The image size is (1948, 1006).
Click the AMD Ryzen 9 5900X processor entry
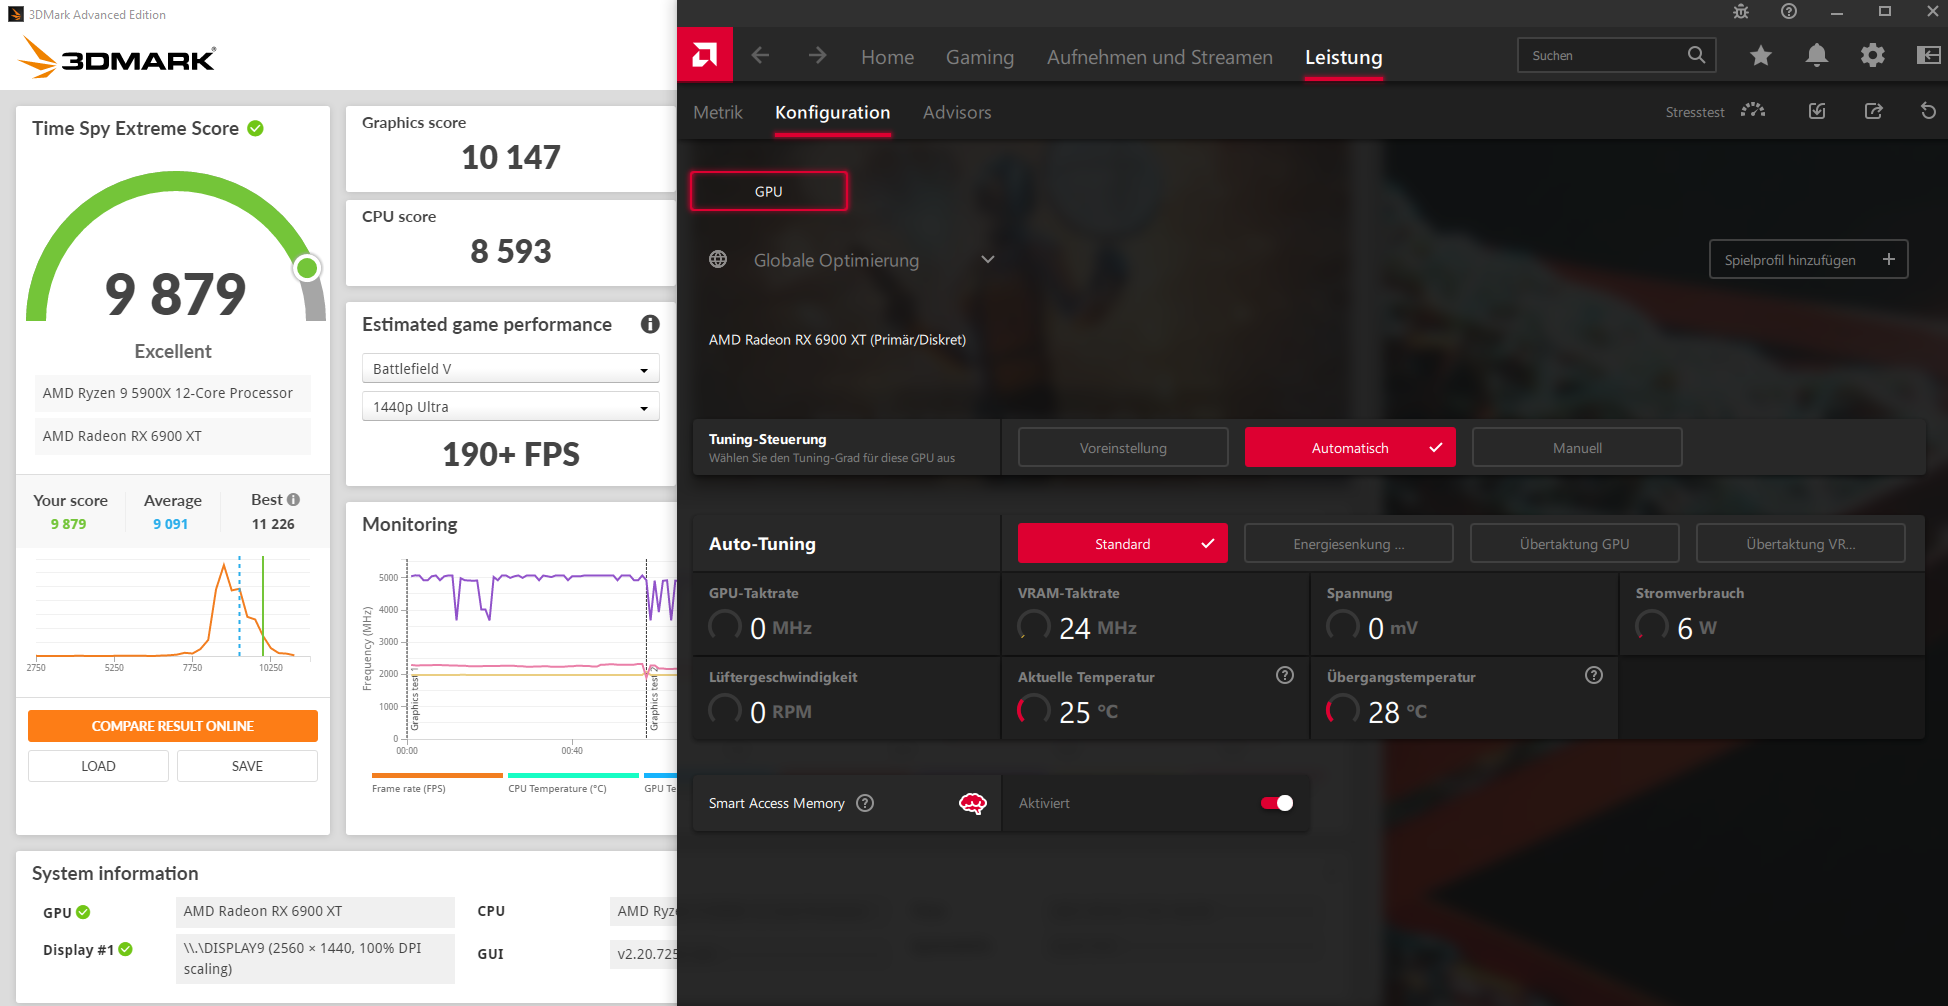173,393
